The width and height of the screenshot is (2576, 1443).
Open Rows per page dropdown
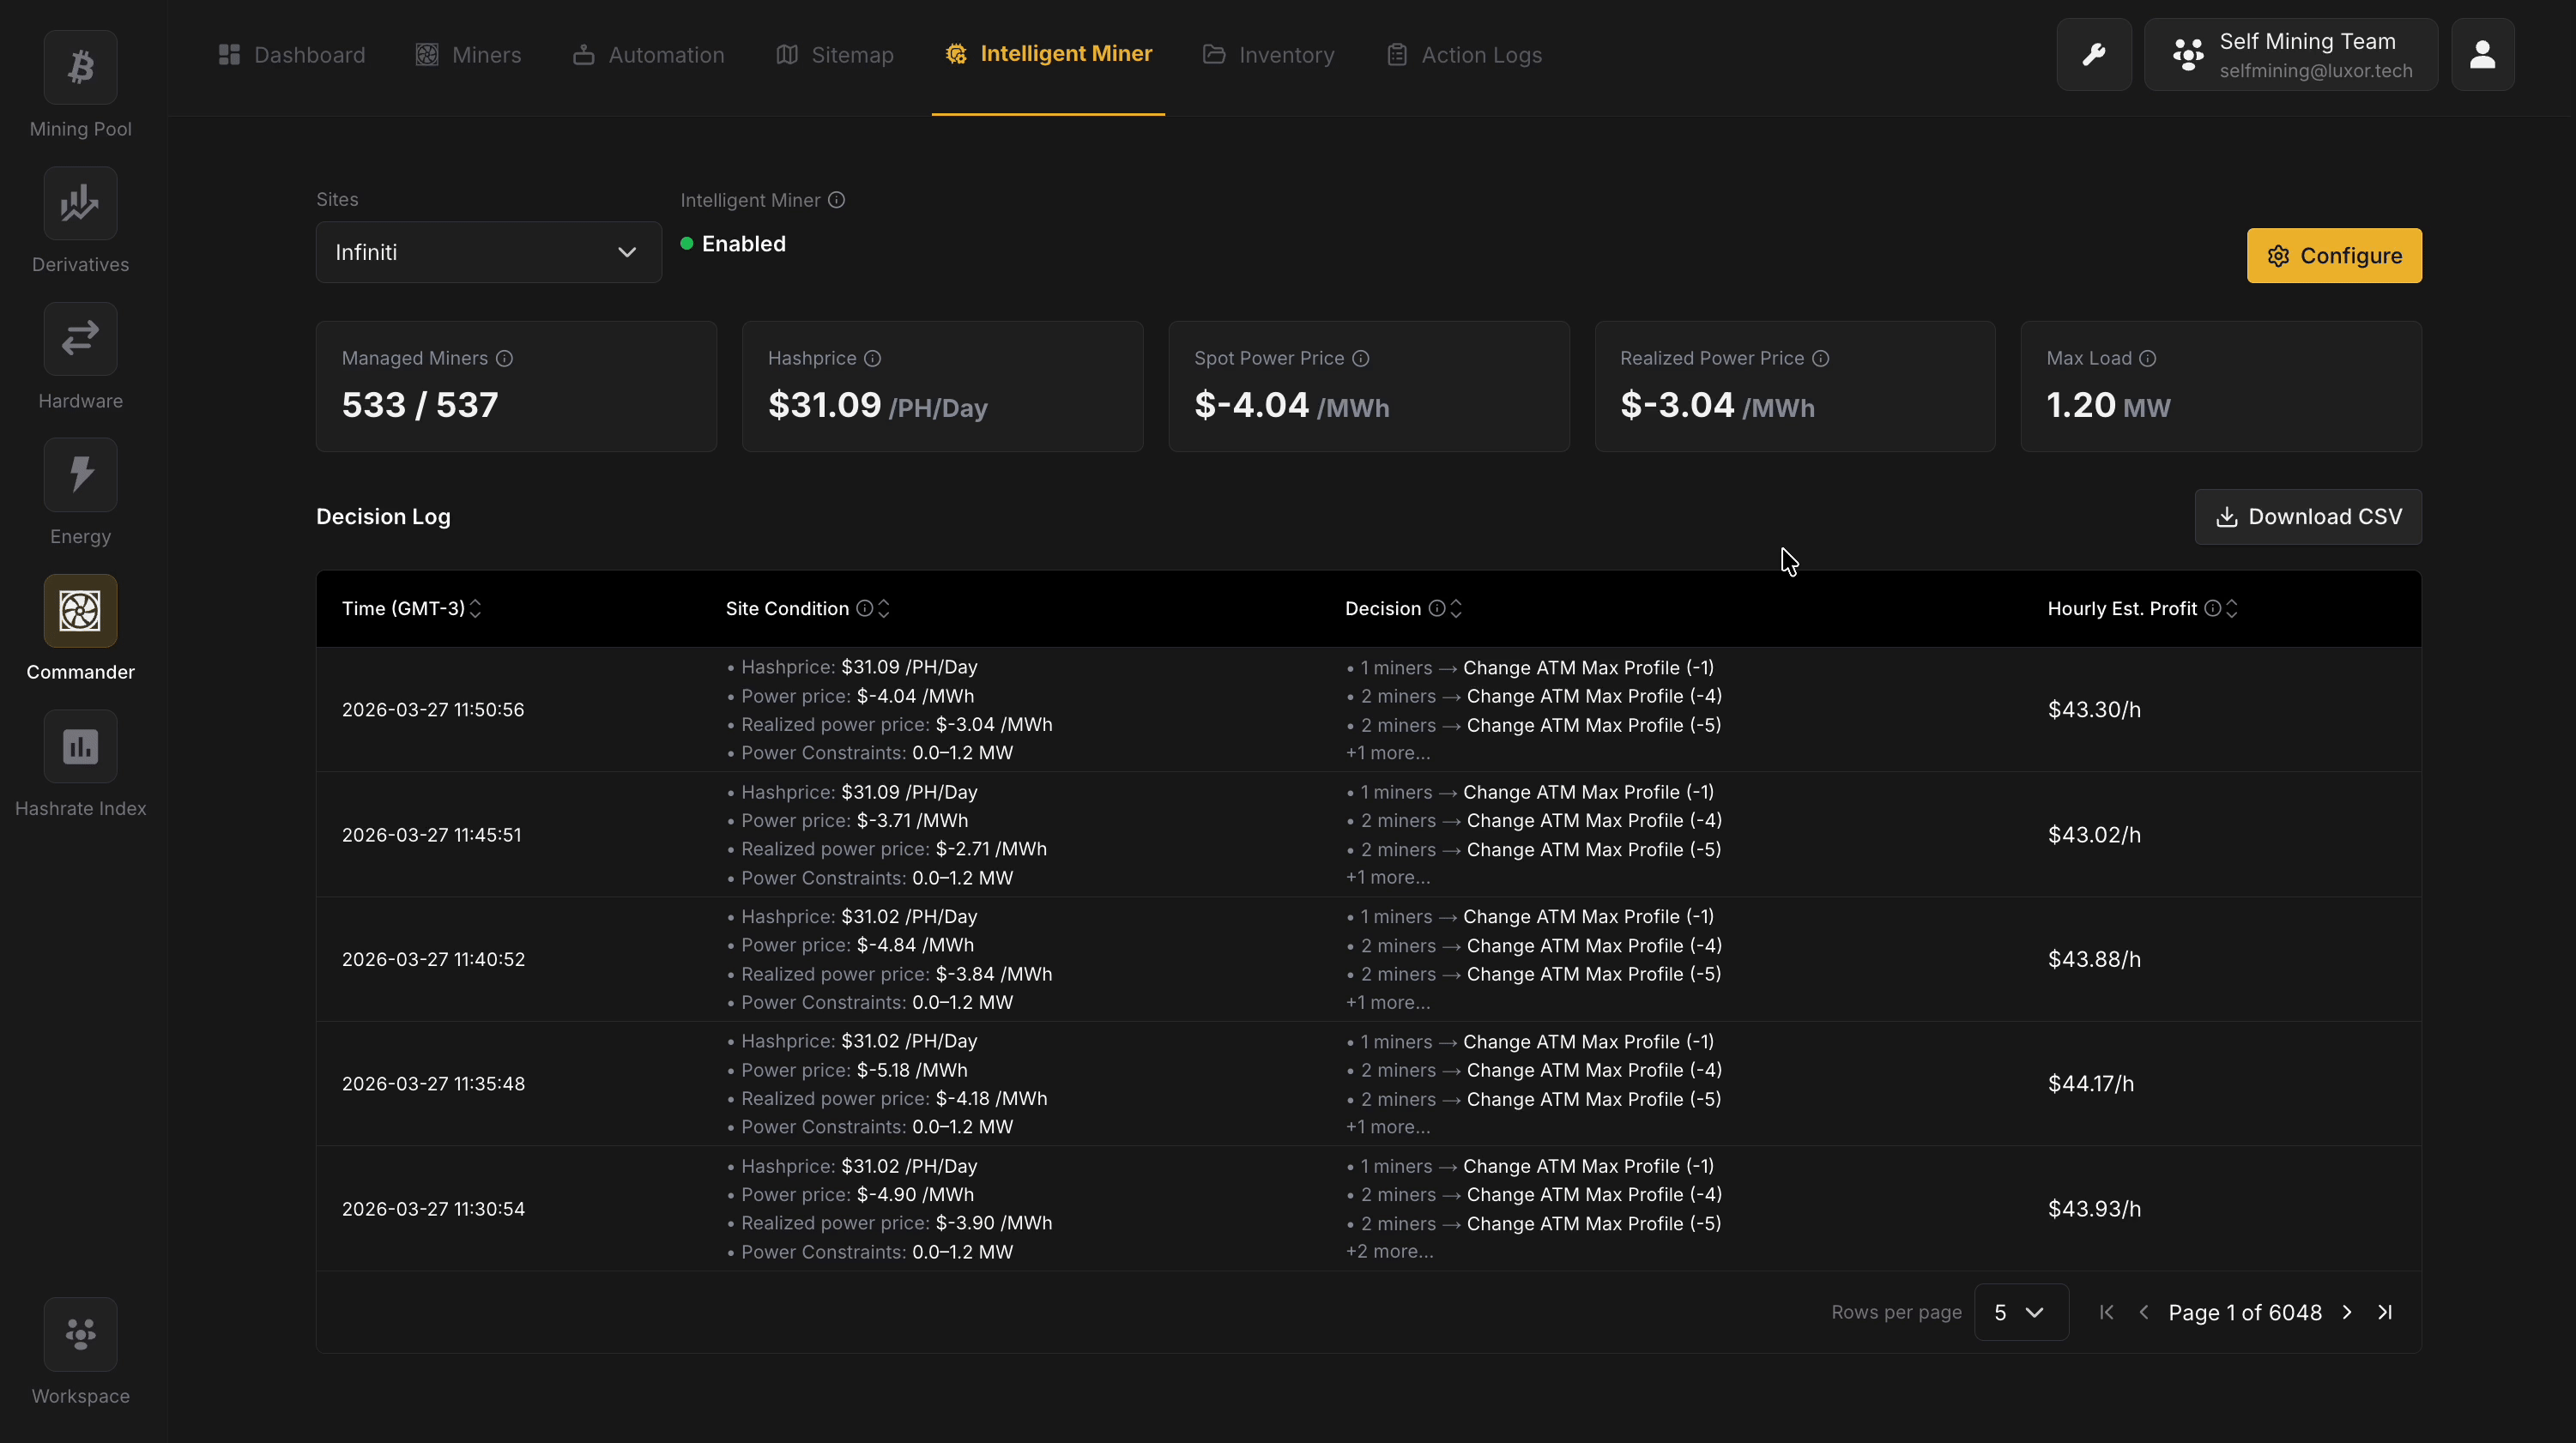coord(2020,1312)
